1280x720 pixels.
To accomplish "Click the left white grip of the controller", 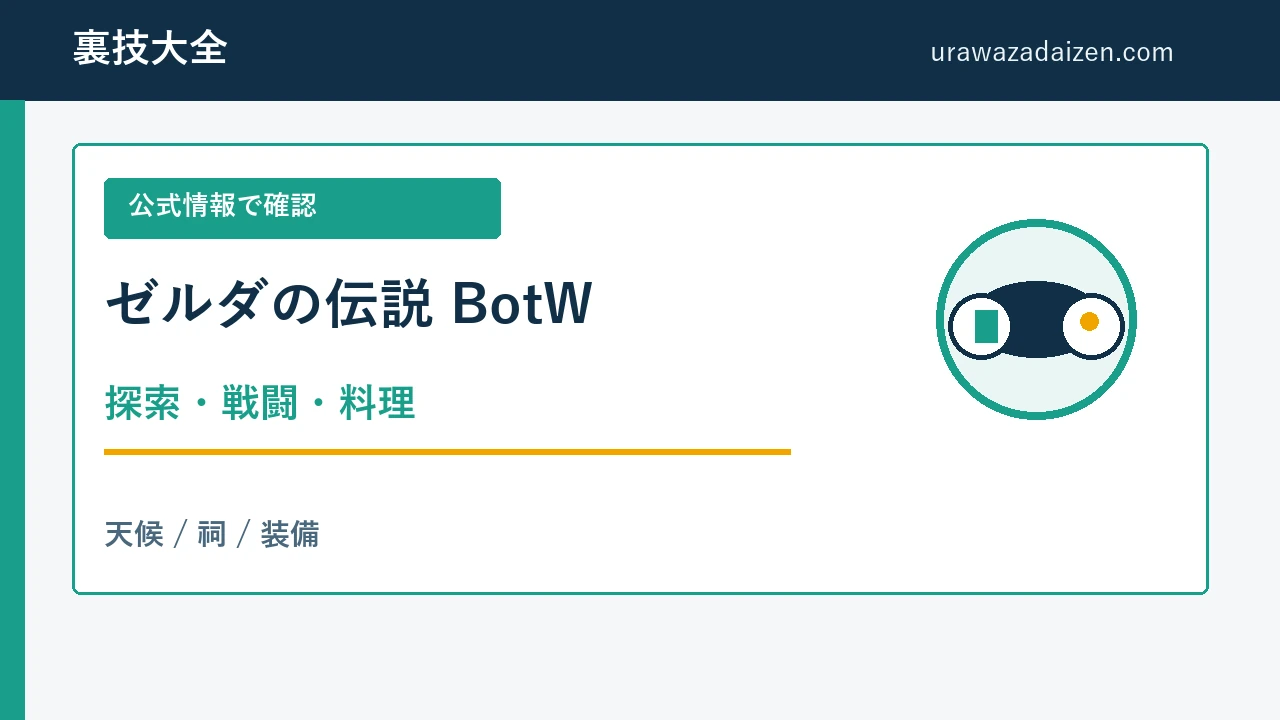I will click(x=980, y=326).
